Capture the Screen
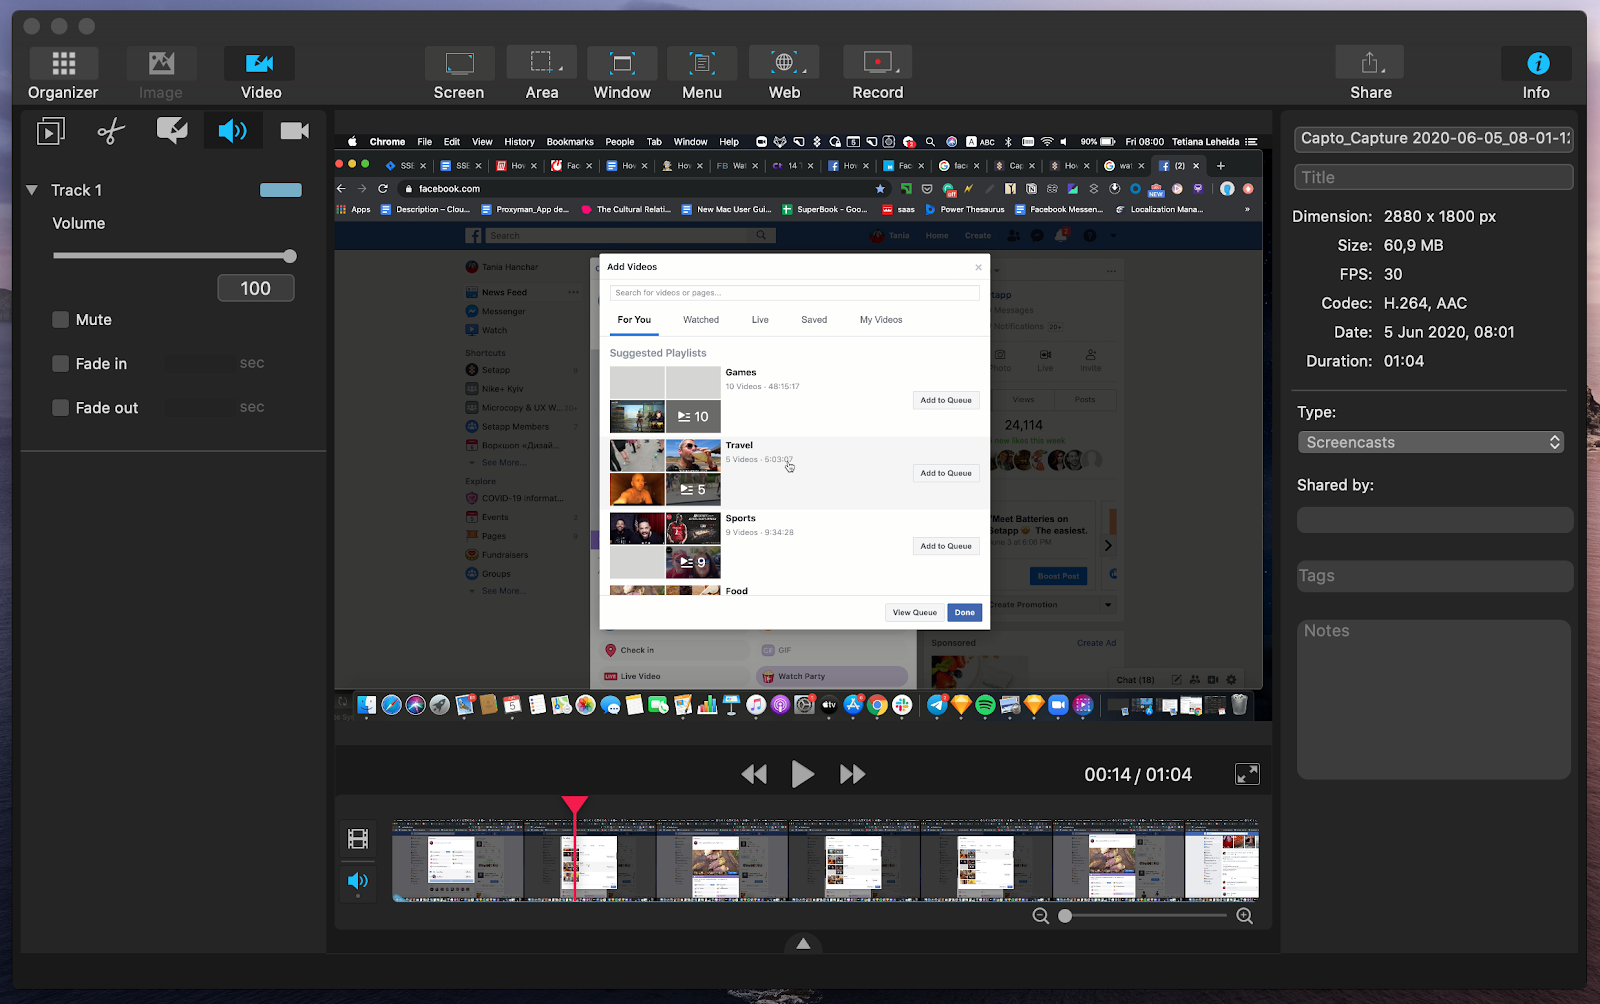1600x1004 pixels. click(459, 74)
